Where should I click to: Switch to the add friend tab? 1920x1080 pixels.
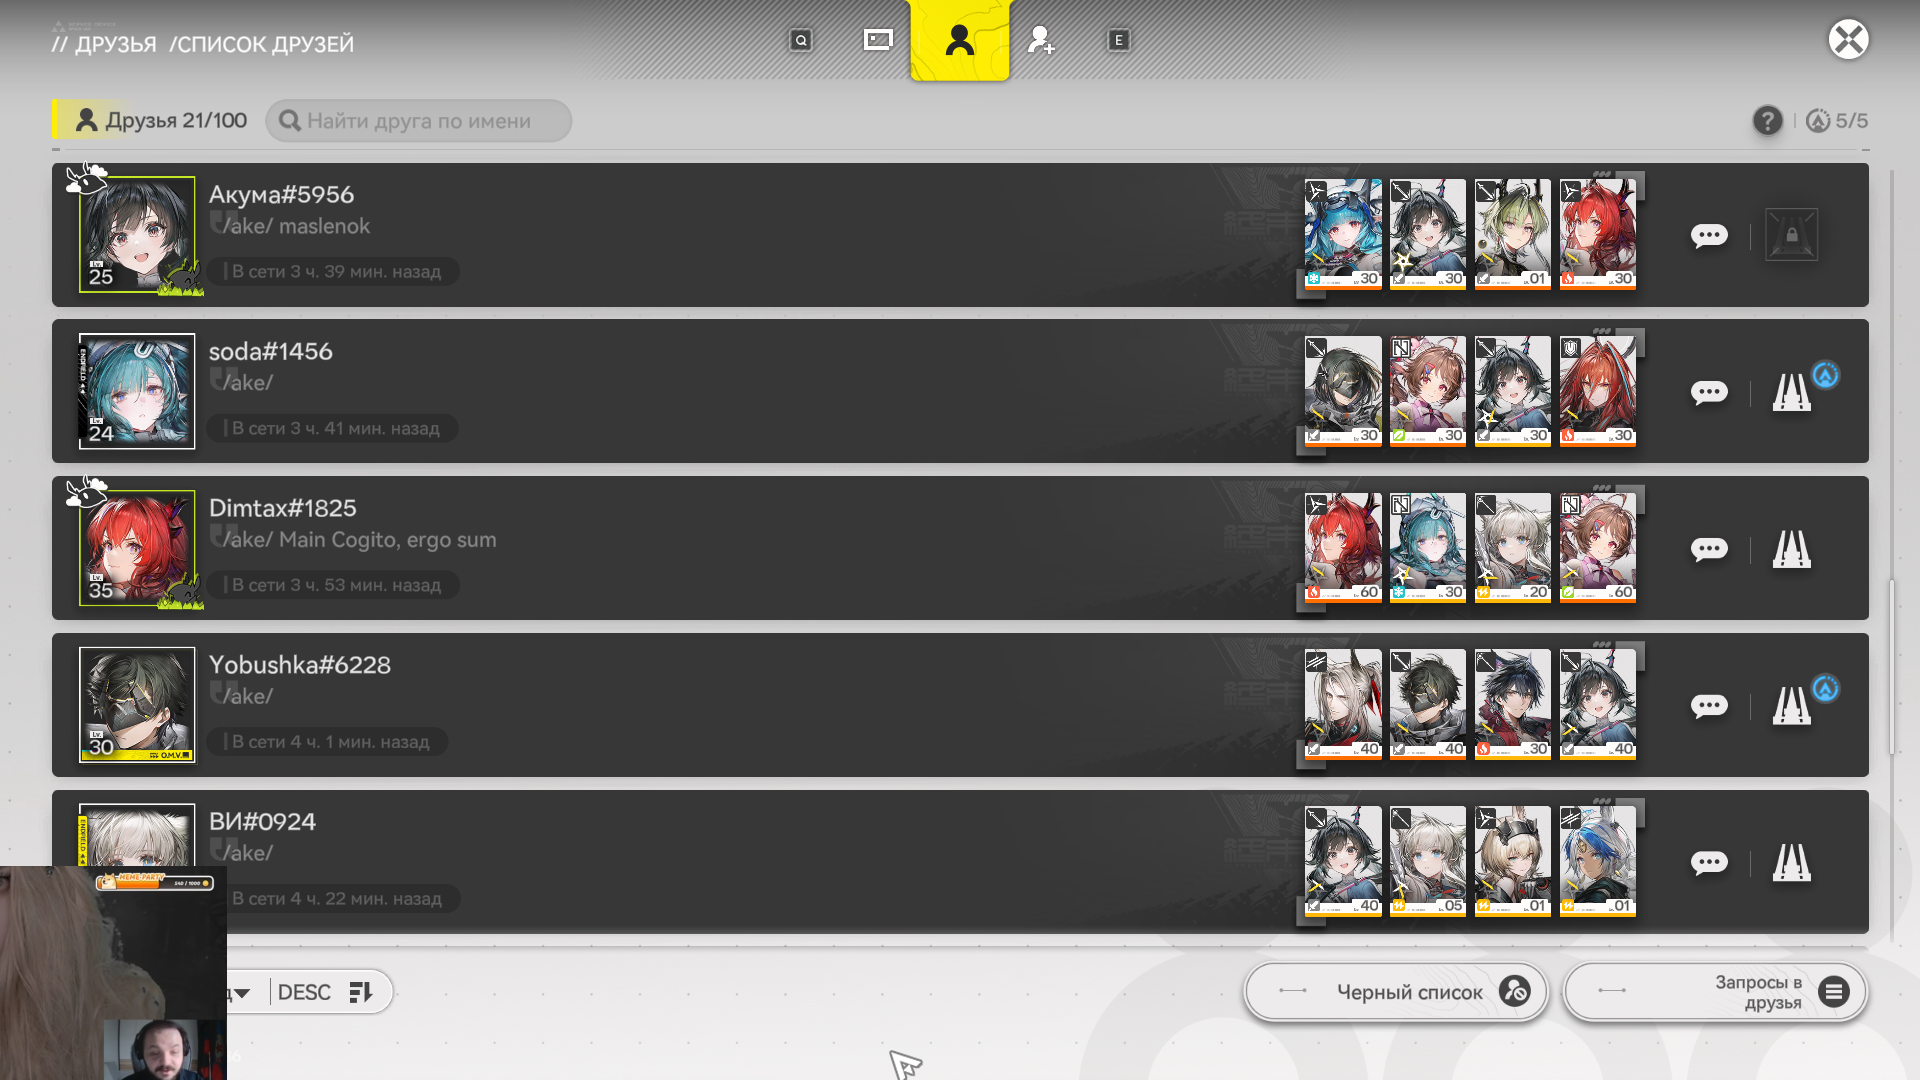point(1040,40)
